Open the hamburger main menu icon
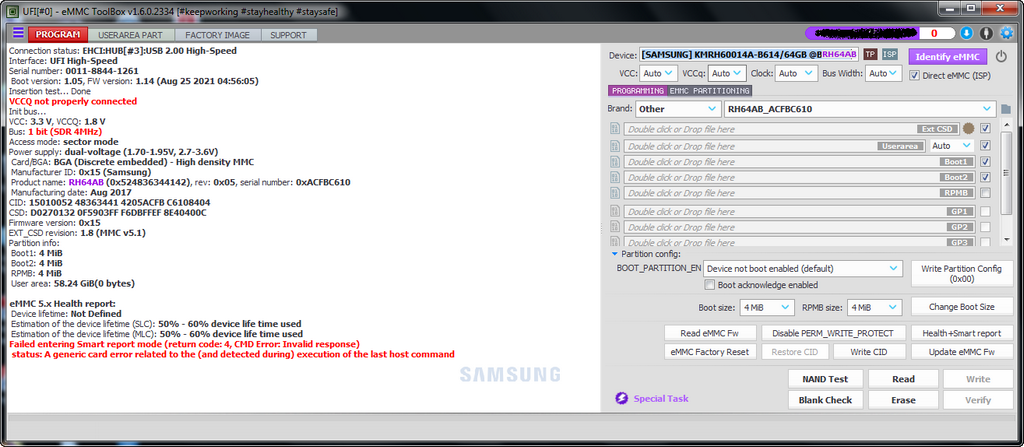1024x447 pixels. pyautogui.click(x=18, y=33)
